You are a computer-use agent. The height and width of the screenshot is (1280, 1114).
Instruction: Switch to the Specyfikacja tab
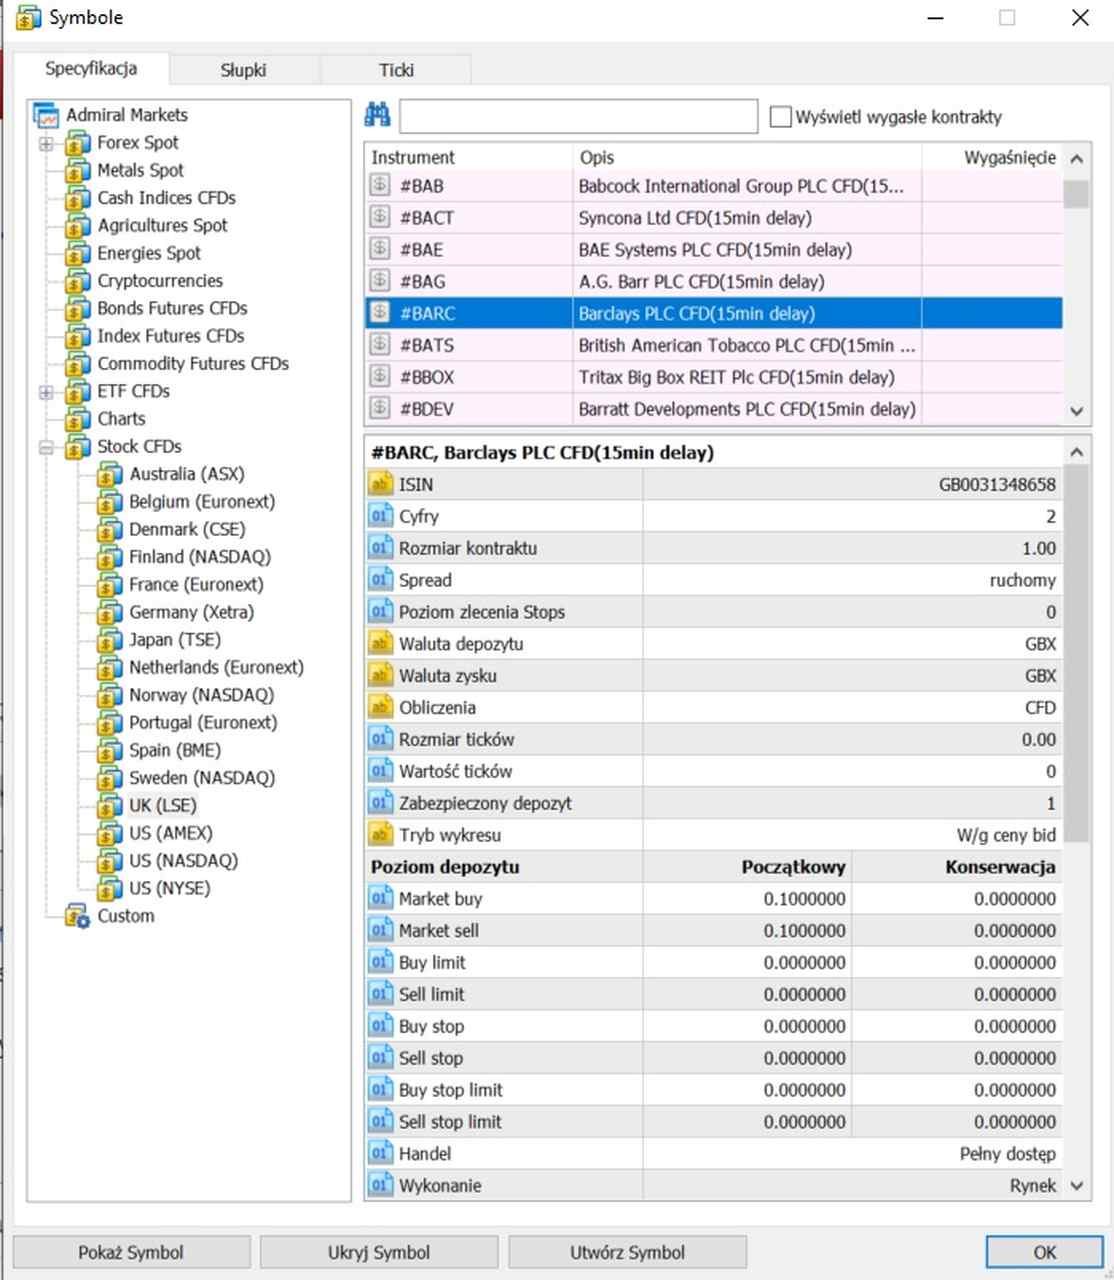[x=91, y=69]
